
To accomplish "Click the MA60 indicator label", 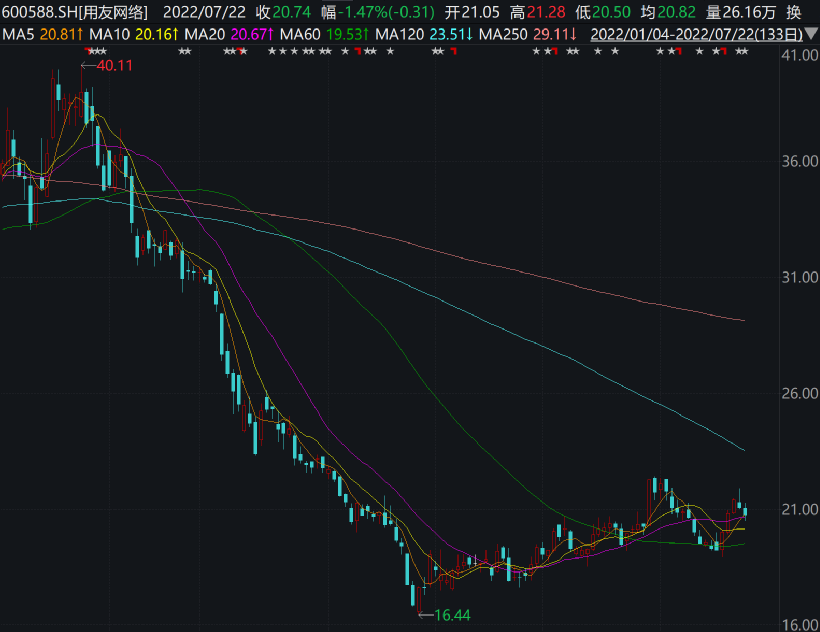I will point(324,34).
